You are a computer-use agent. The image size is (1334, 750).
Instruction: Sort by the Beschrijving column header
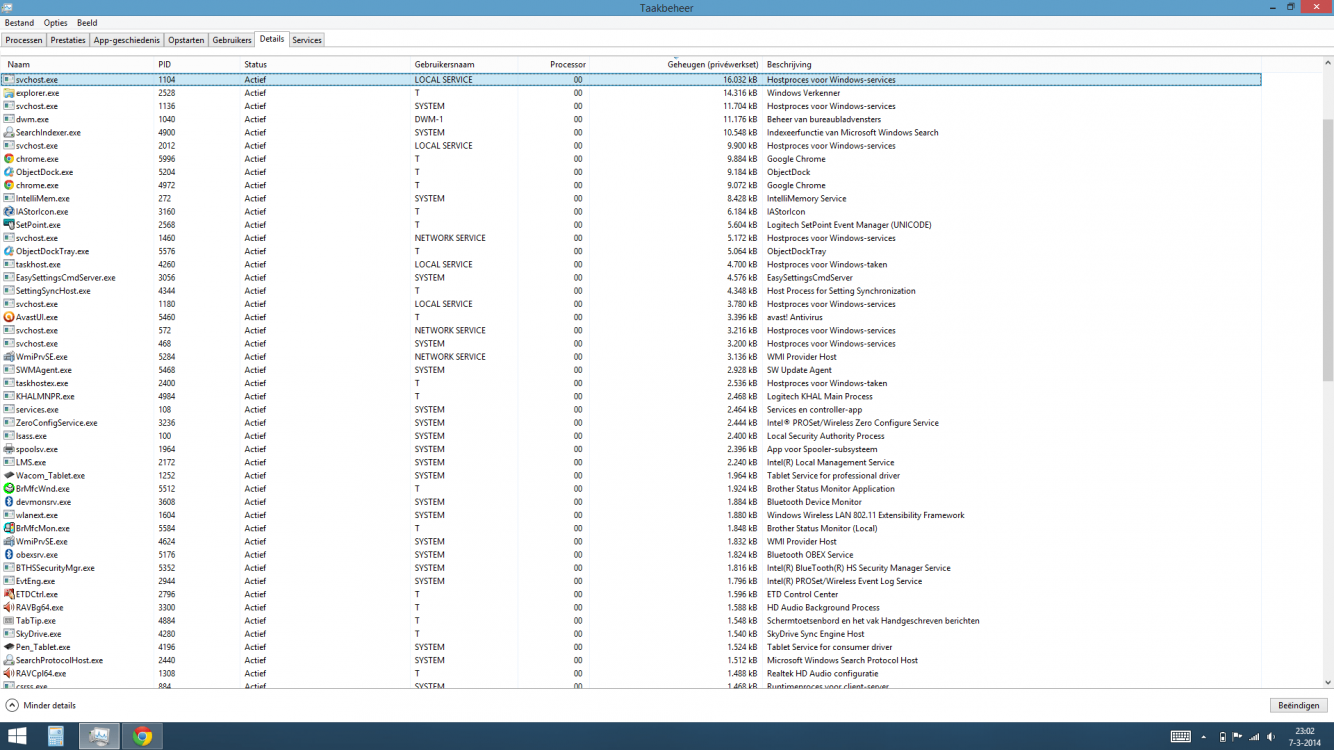coord(1012,64)
